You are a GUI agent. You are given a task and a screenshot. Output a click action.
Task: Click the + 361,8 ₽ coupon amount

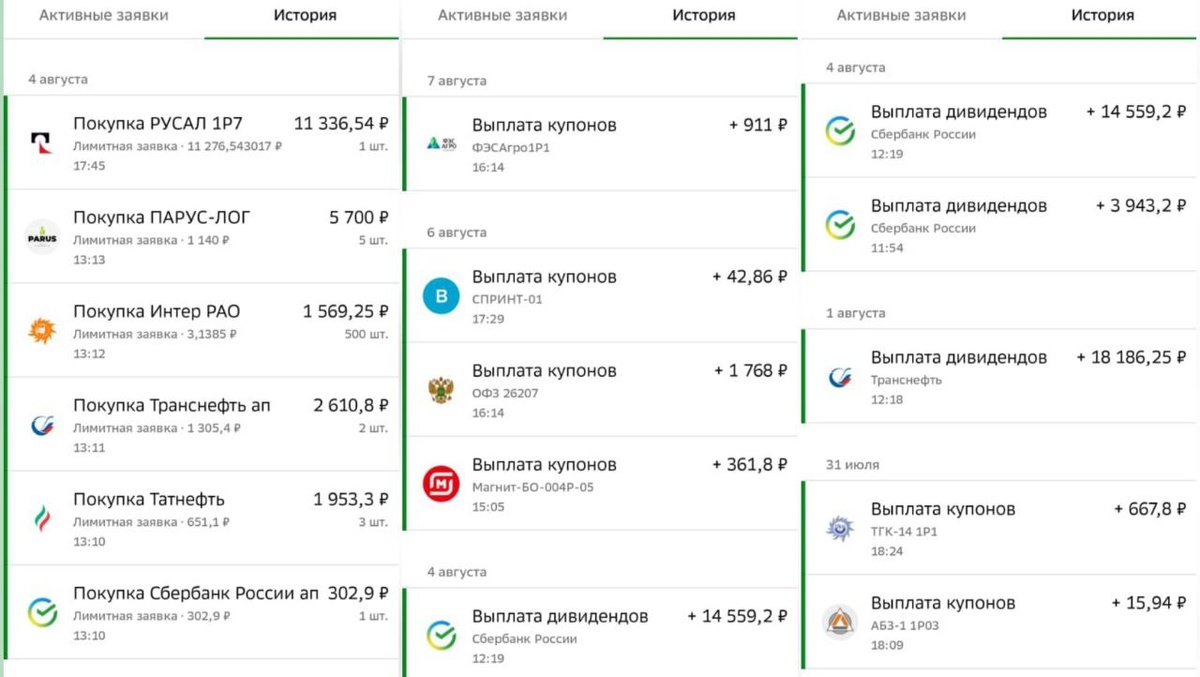[x=750, y=465]
